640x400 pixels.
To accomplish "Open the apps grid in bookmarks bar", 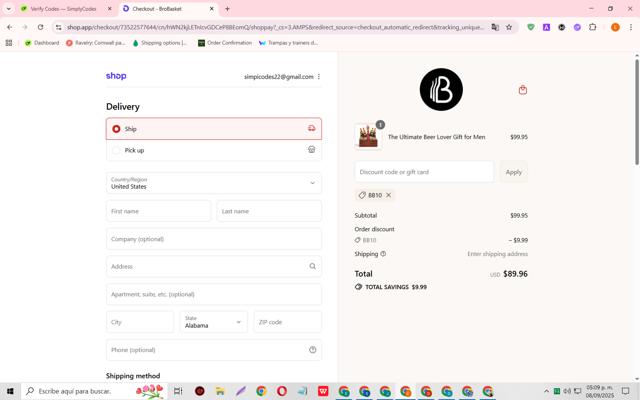I will 9,43.
